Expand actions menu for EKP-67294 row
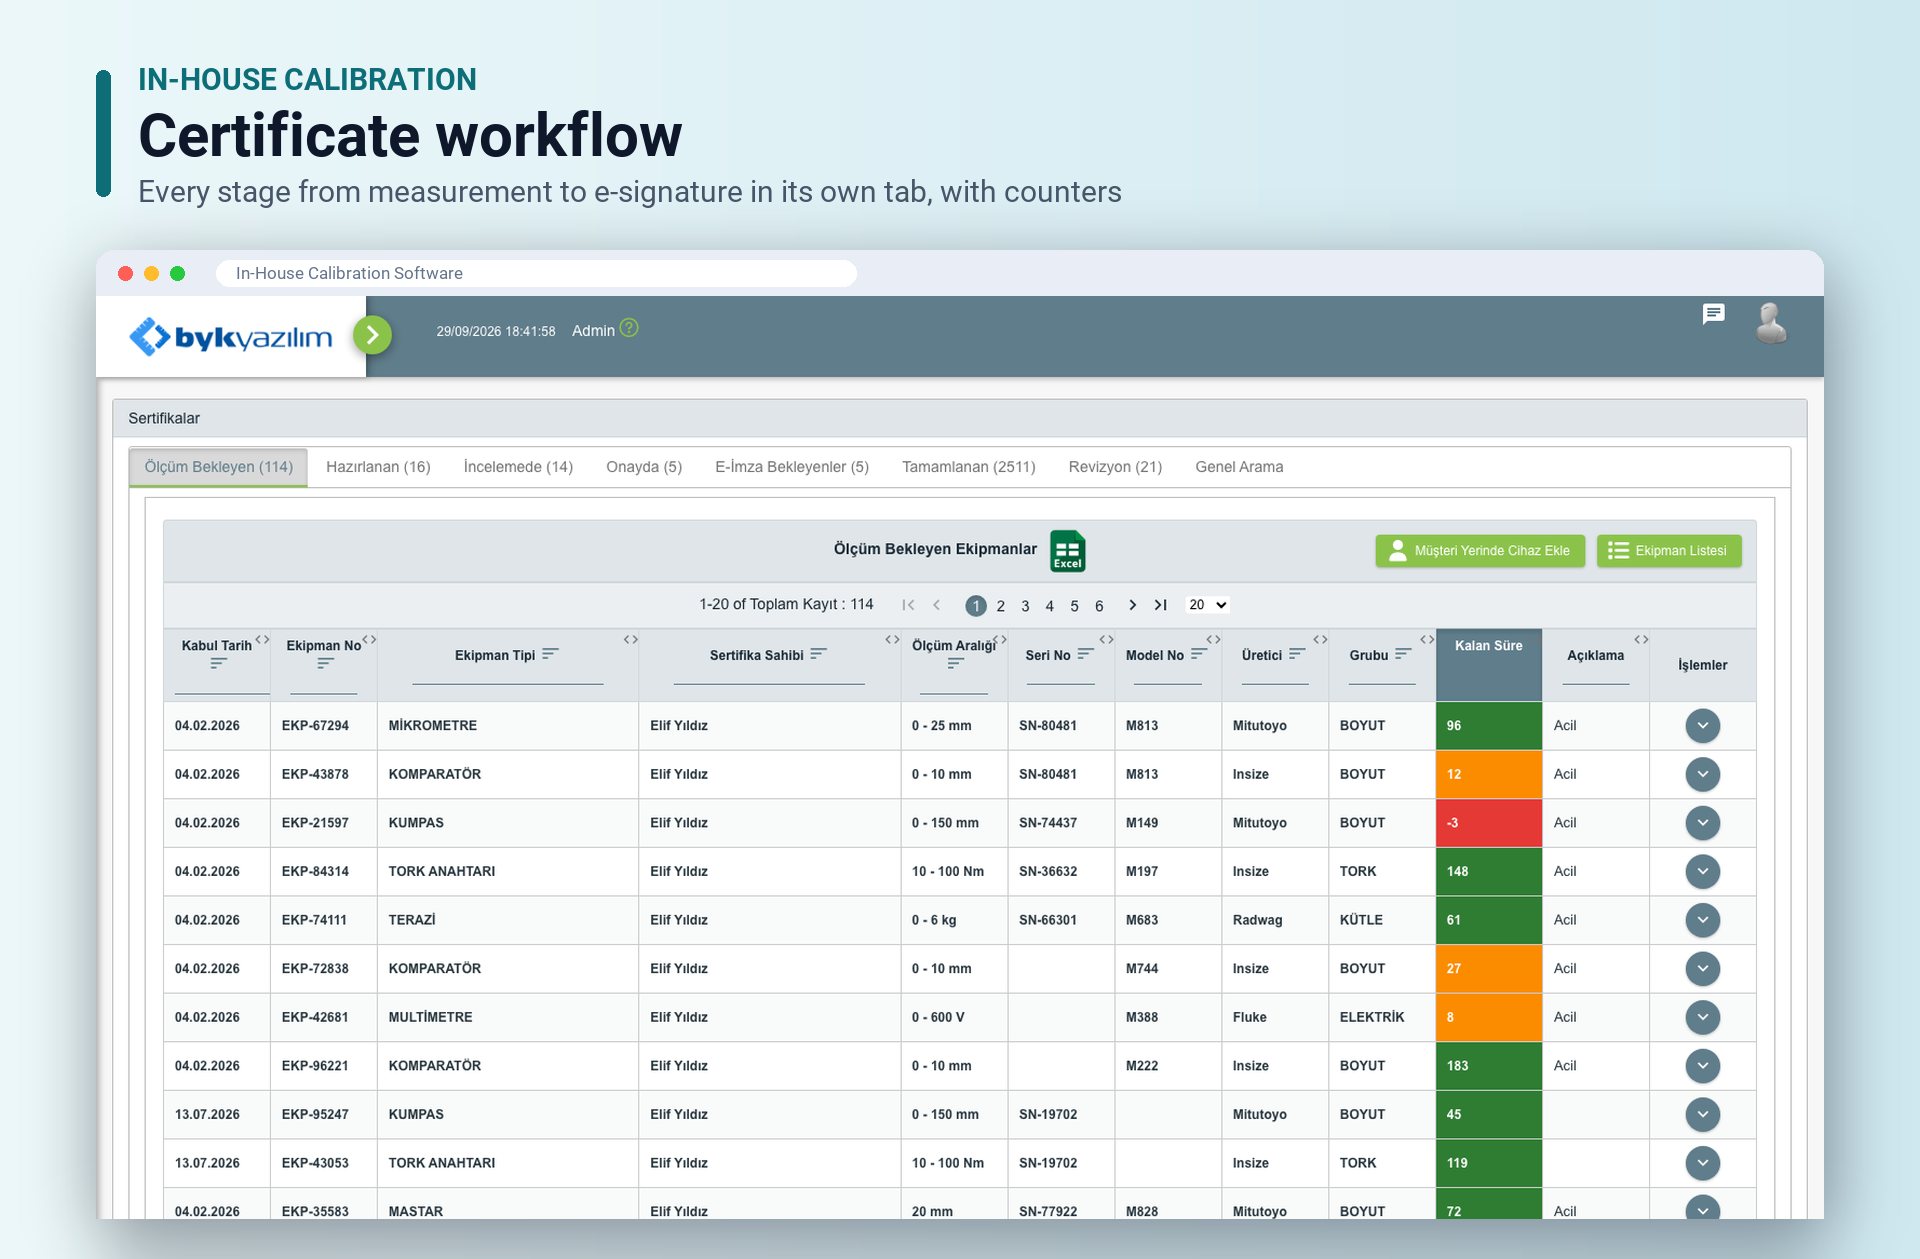 1702,726
